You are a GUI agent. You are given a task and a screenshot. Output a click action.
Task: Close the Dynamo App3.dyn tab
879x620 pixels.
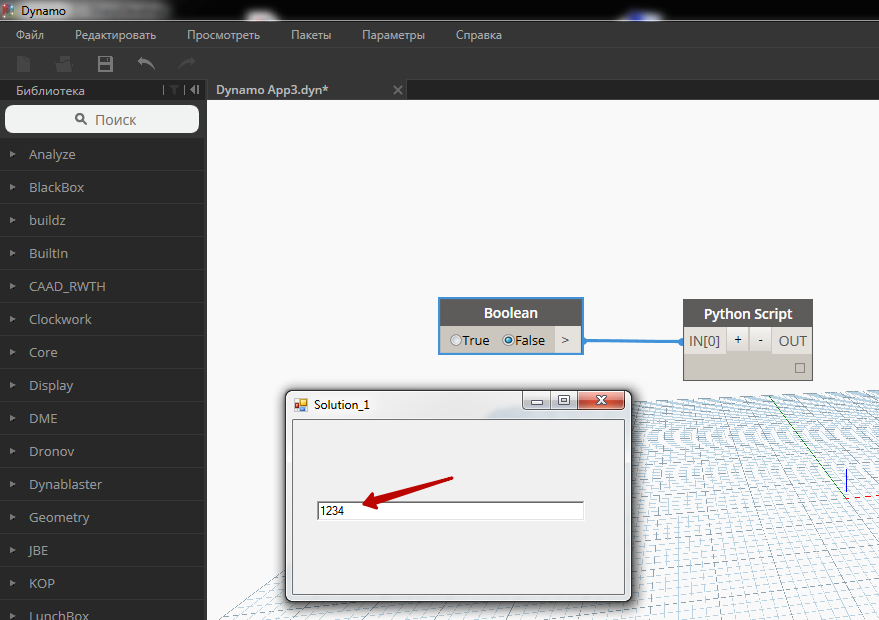coord(397,90)
